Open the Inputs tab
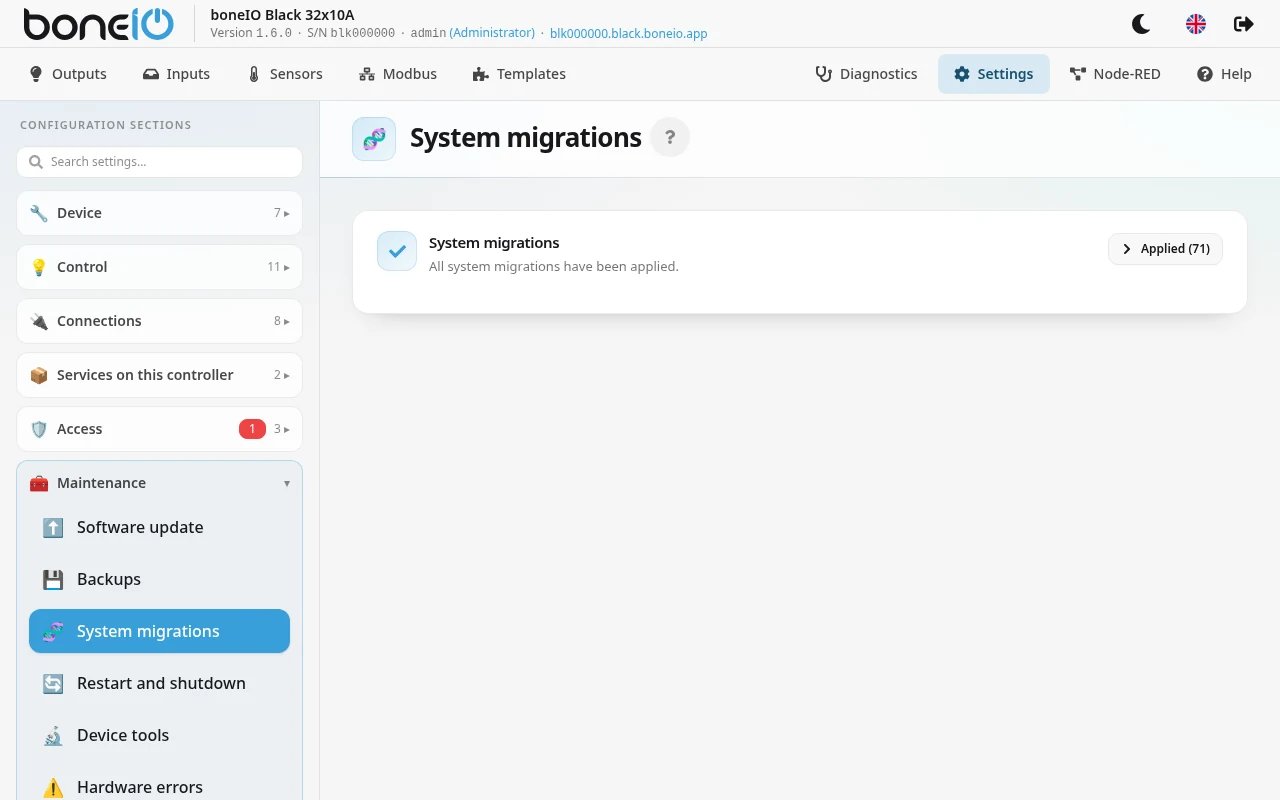1280x800 pixels. [x=176, y=74]
